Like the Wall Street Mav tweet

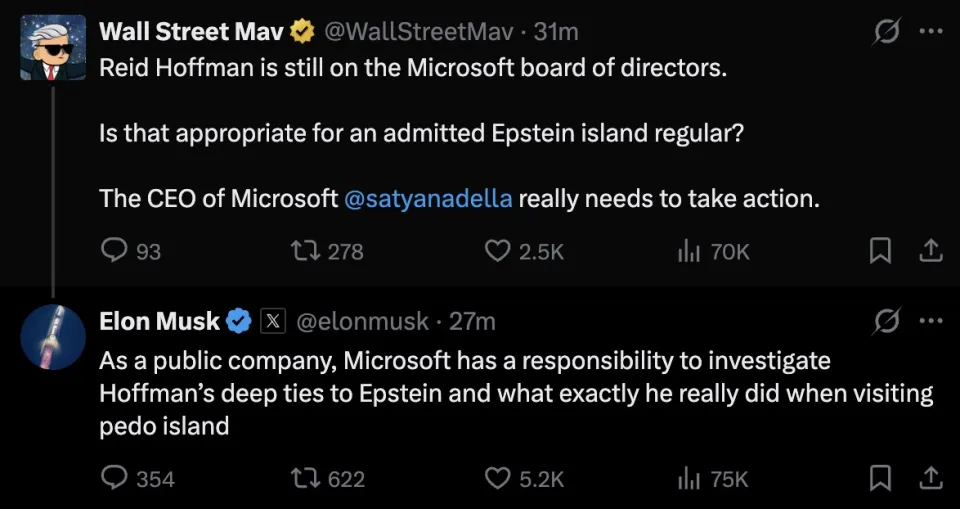[498, 251]
